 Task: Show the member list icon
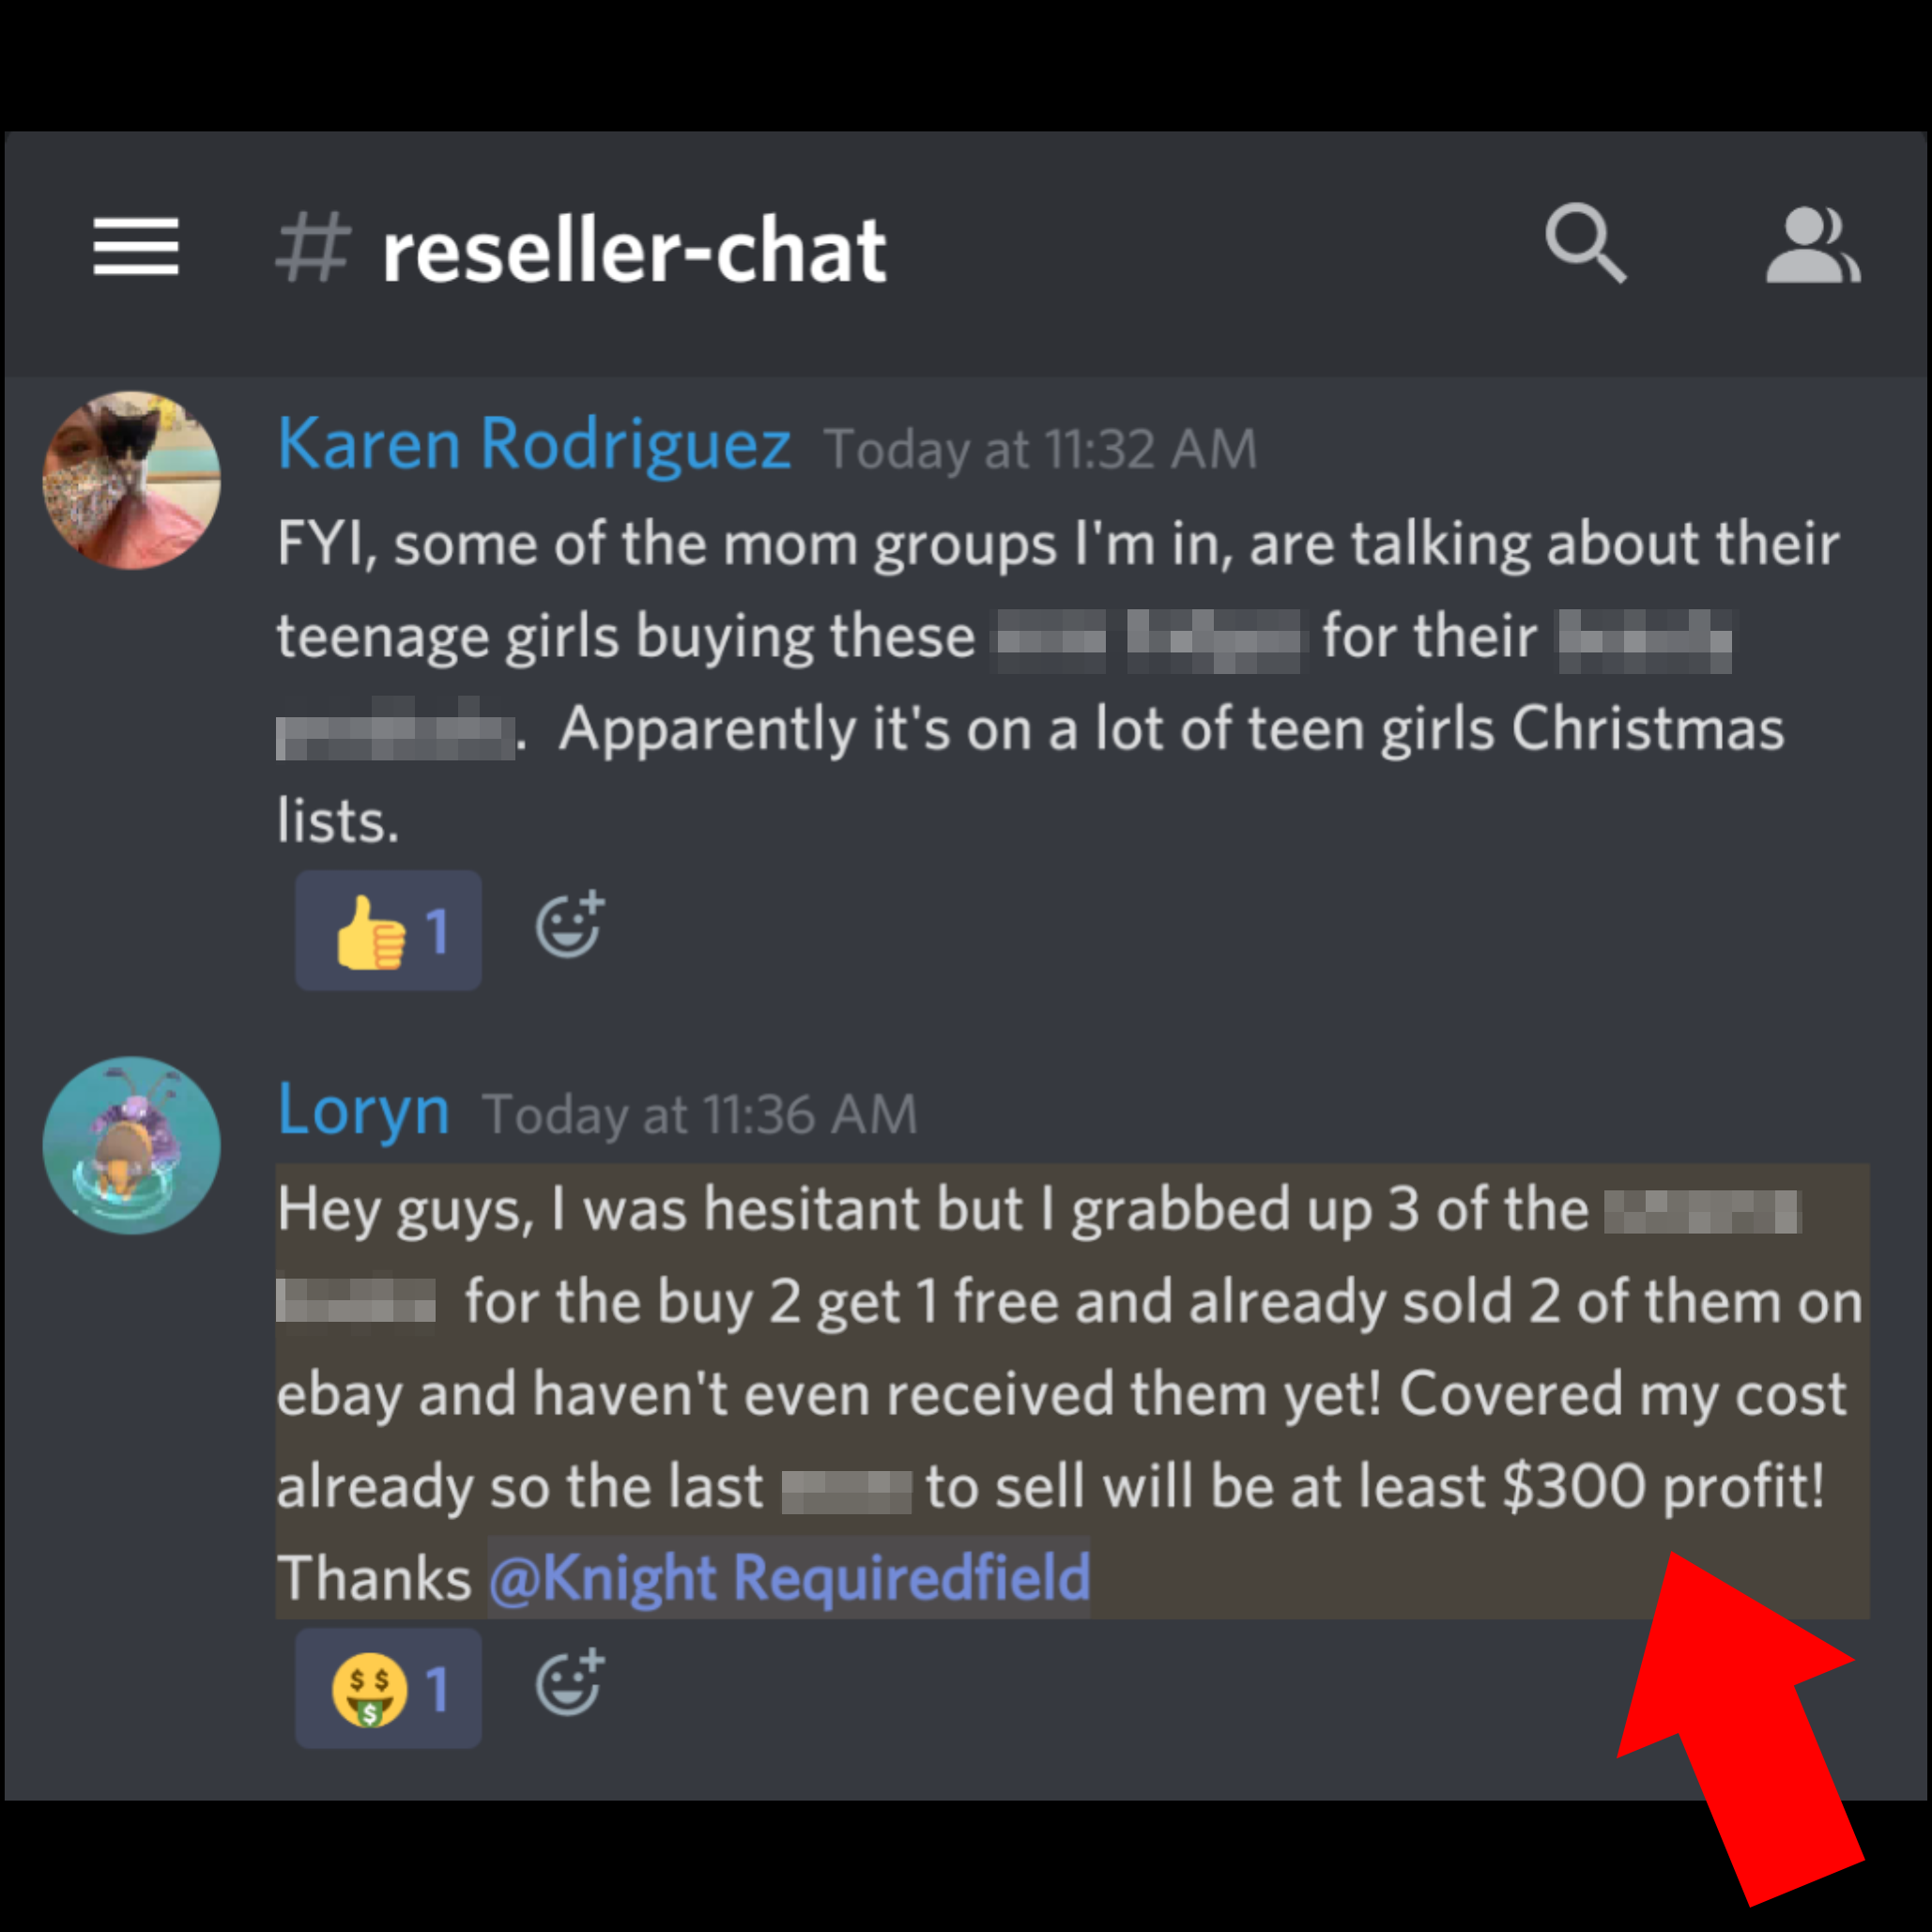coord(1813,246)
